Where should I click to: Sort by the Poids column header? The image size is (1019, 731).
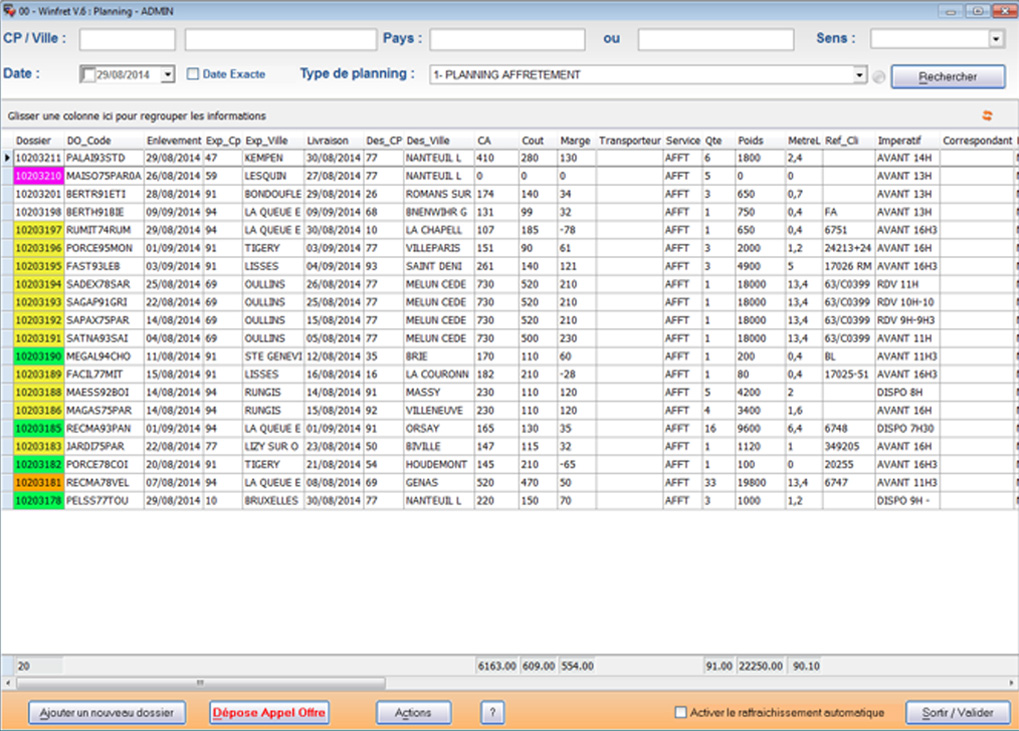pos(760,140)
